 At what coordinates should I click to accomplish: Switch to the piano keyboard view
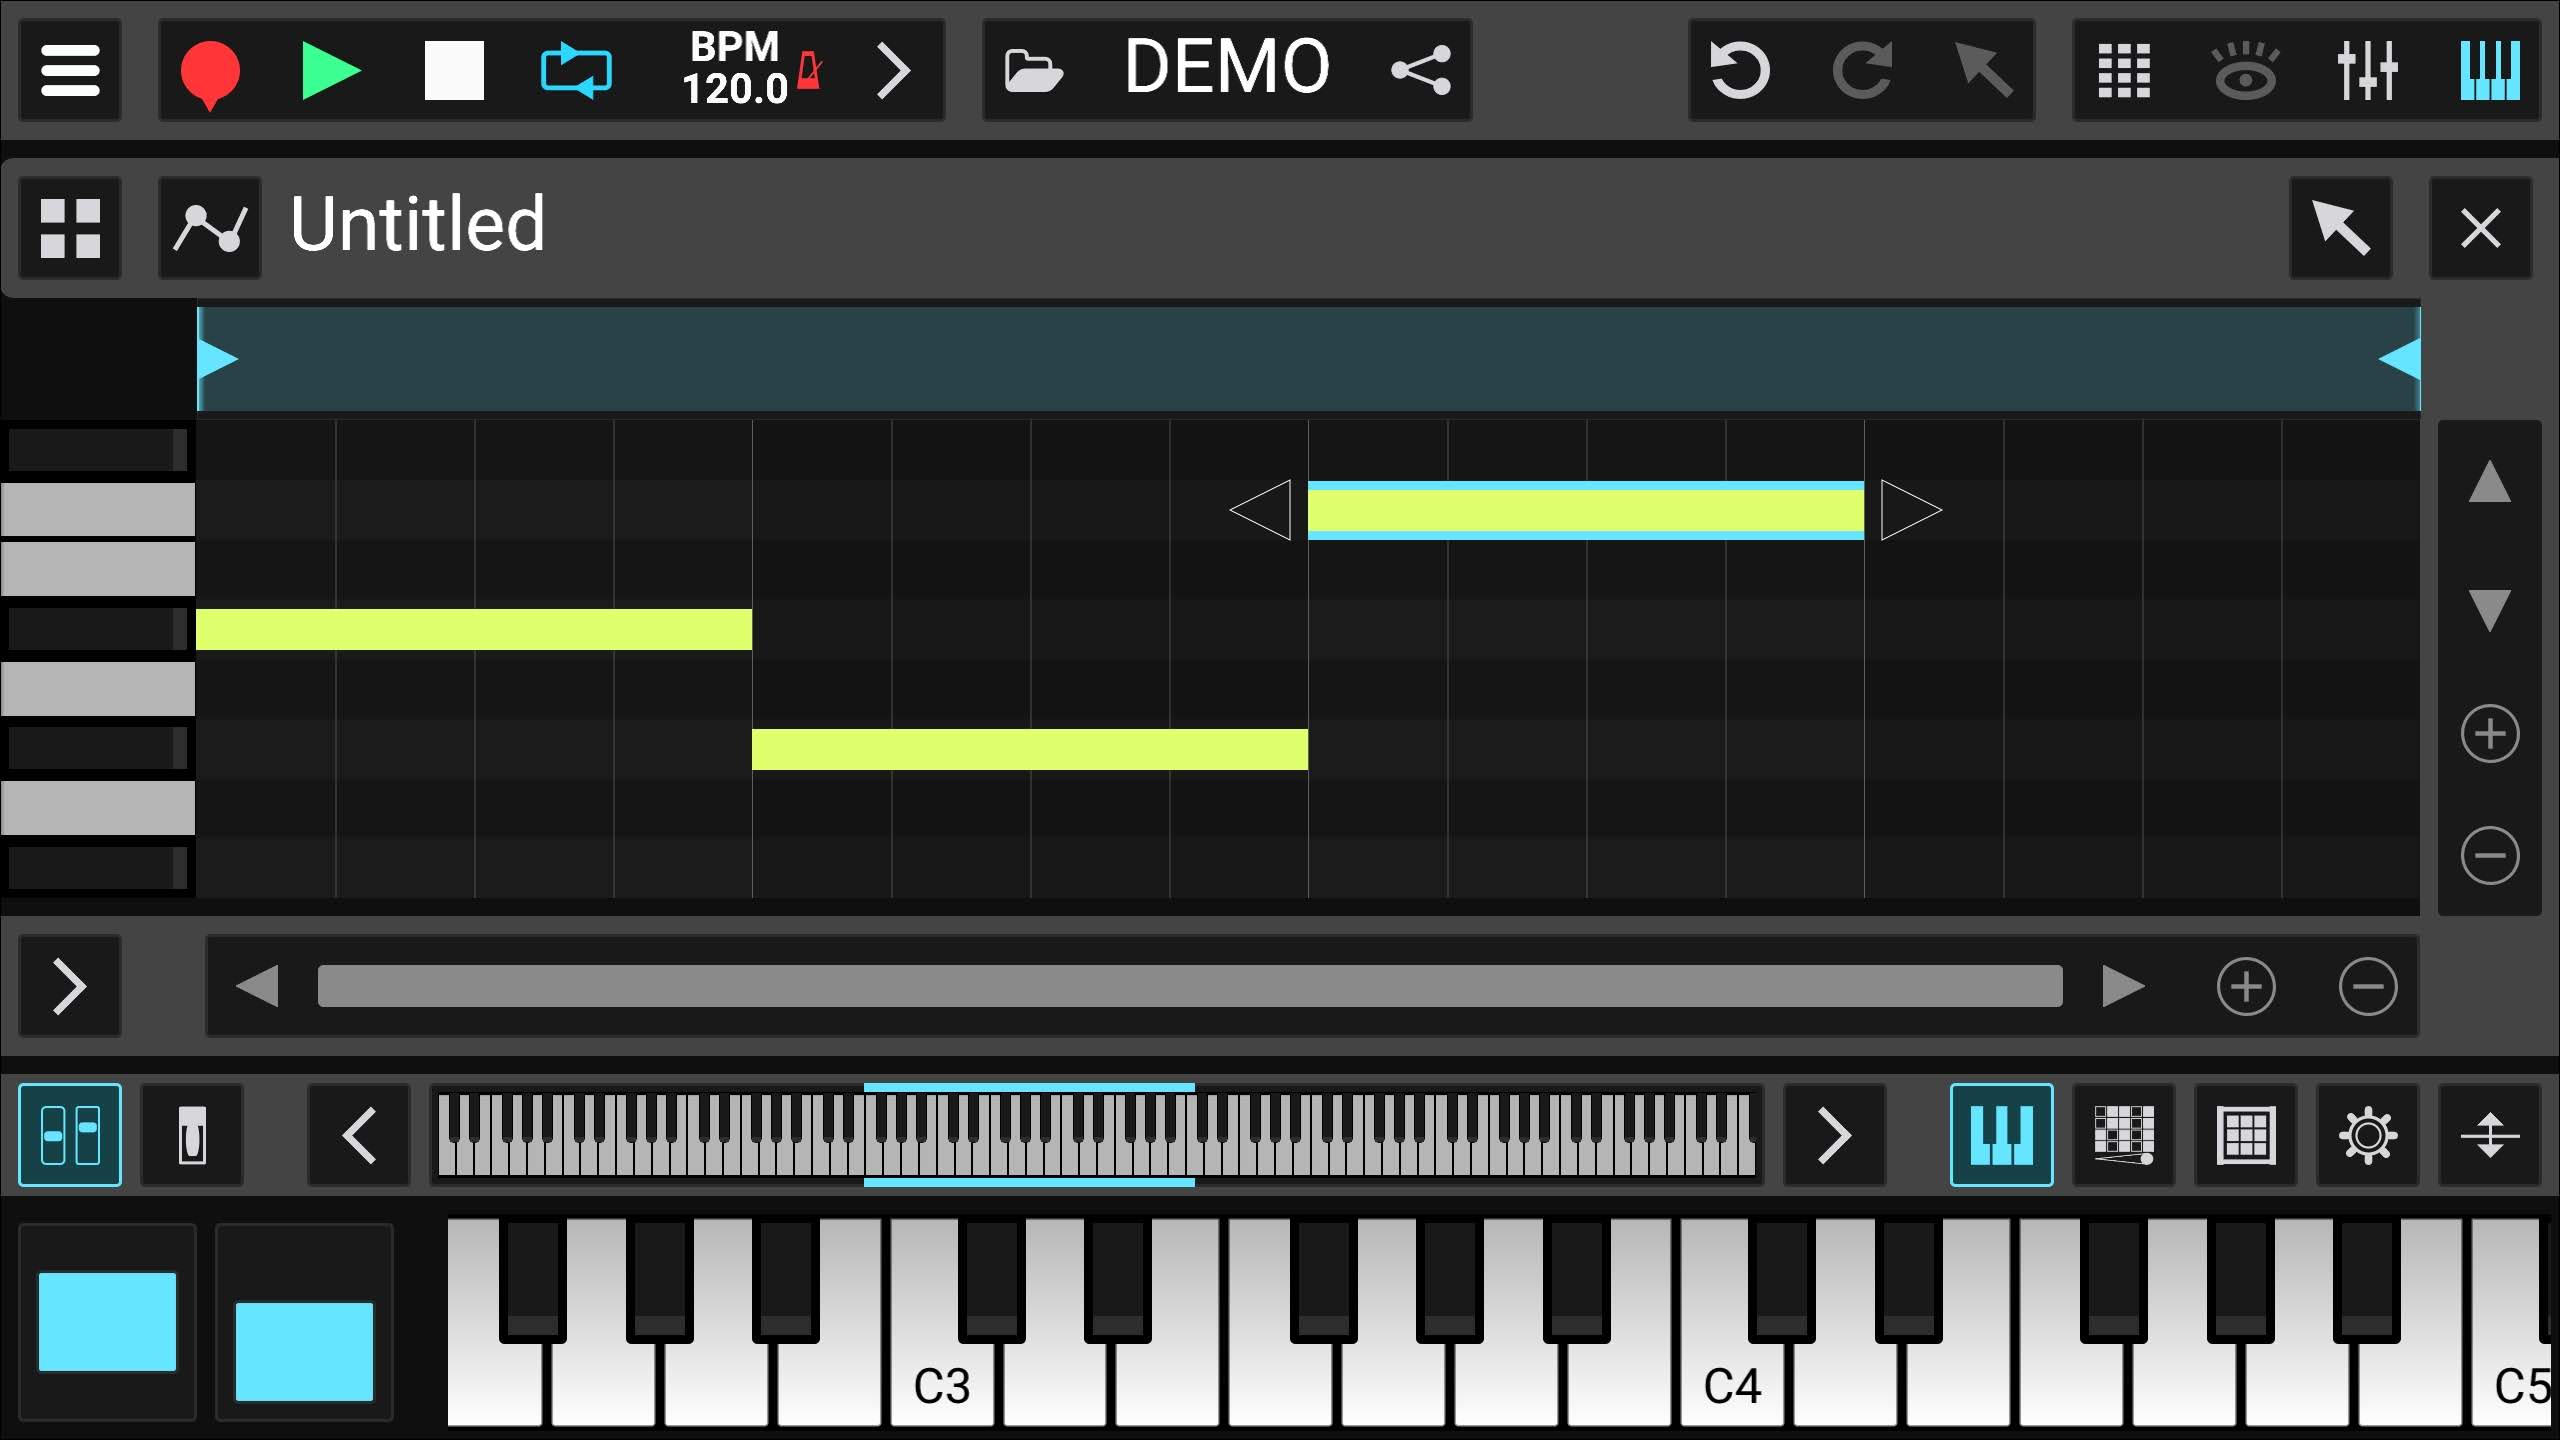(x=2490, y=70)
